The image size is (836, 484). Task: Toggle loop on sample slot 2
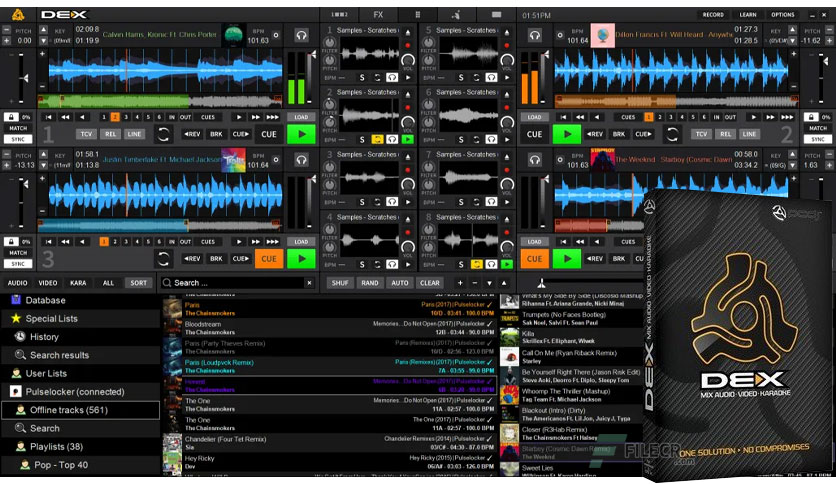pyautogui.click(x=377, y=140)
